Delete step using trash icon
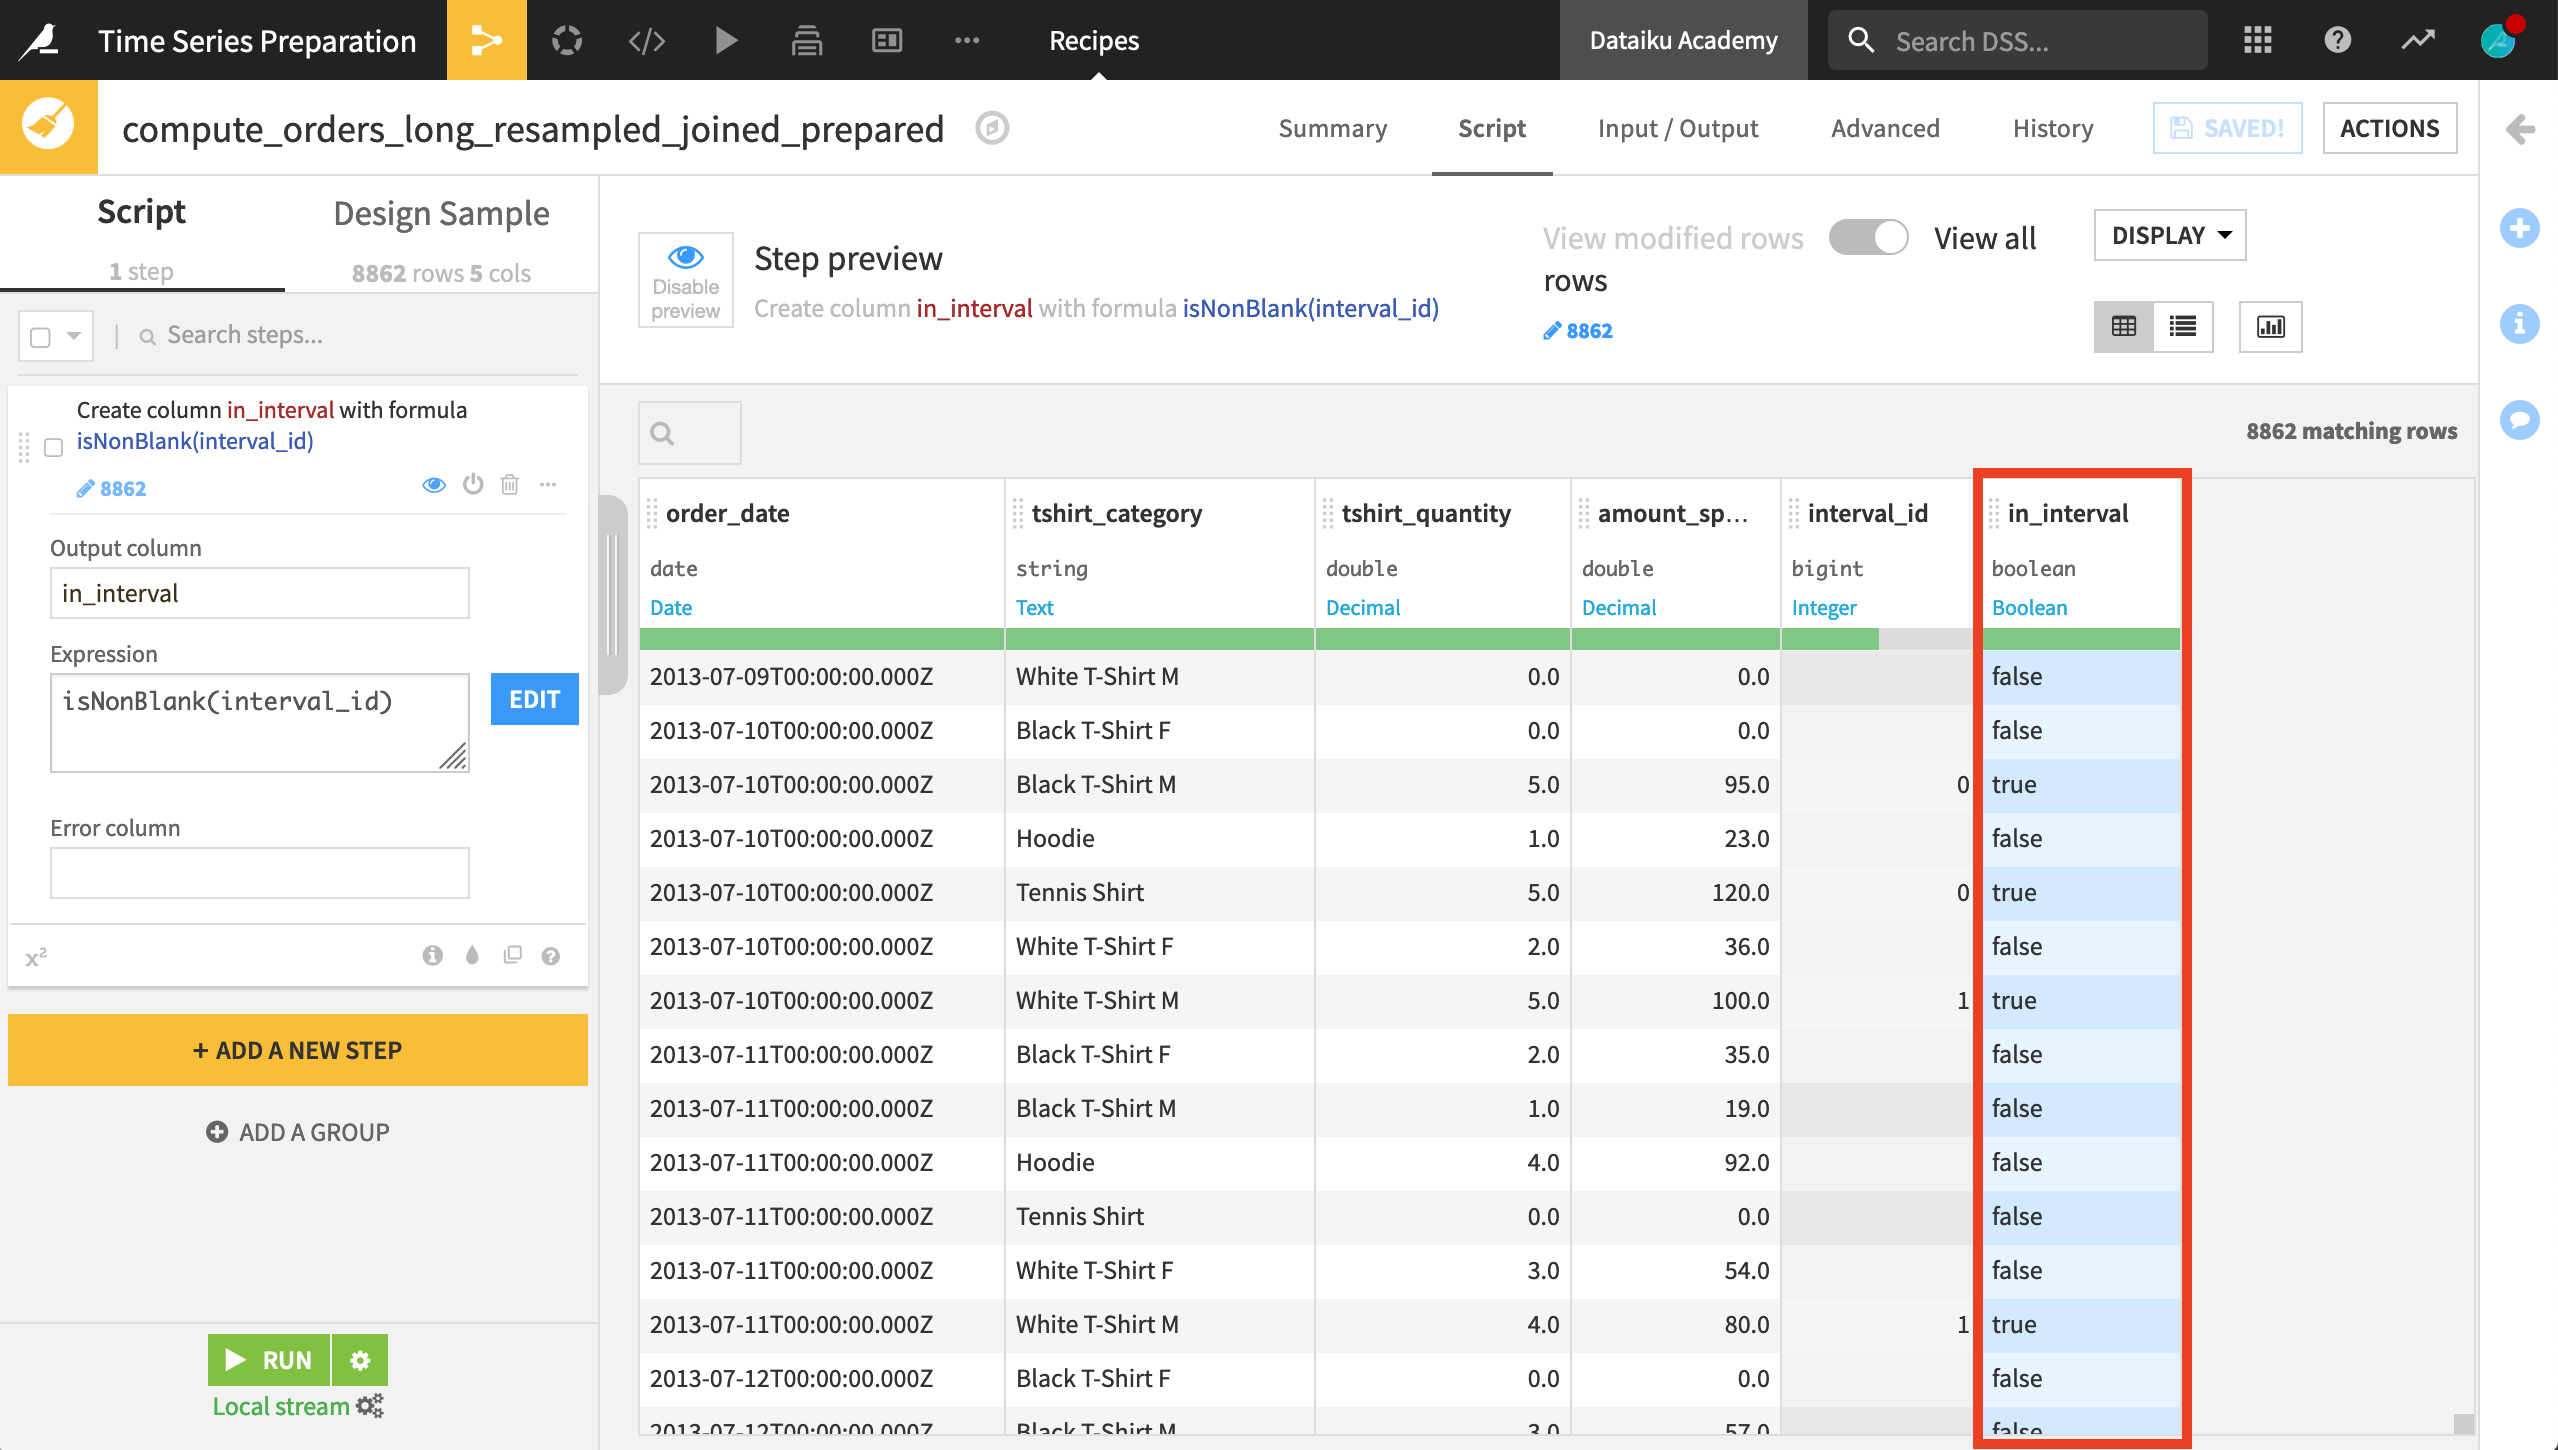The image size is (2558, 1450). [x=510, y=485]
